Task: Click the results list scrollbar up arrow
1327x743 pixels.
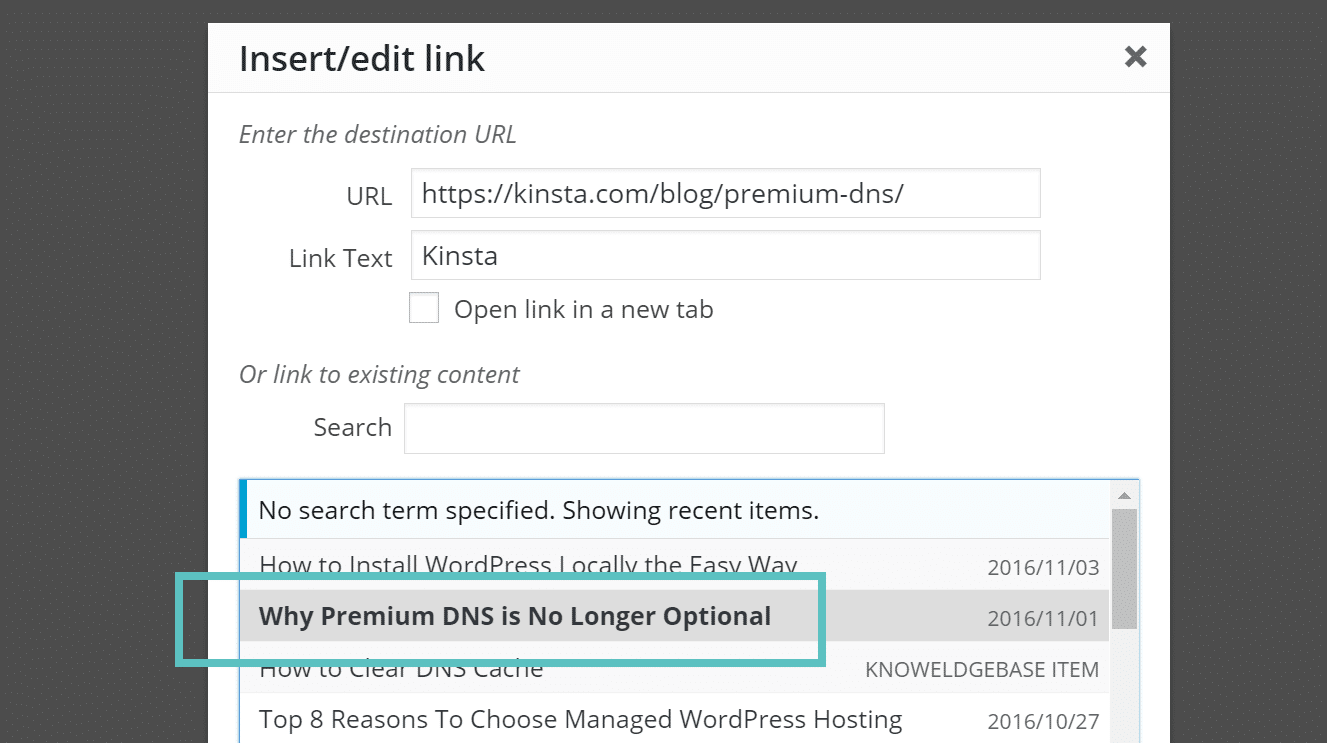Action: 1124,495
